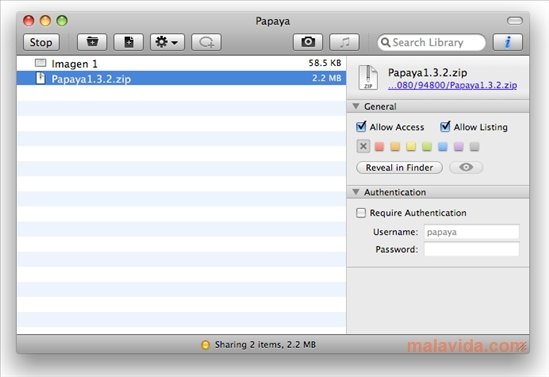Click the camera screenshot icon

pyautogui.click(x=308, y=42)
